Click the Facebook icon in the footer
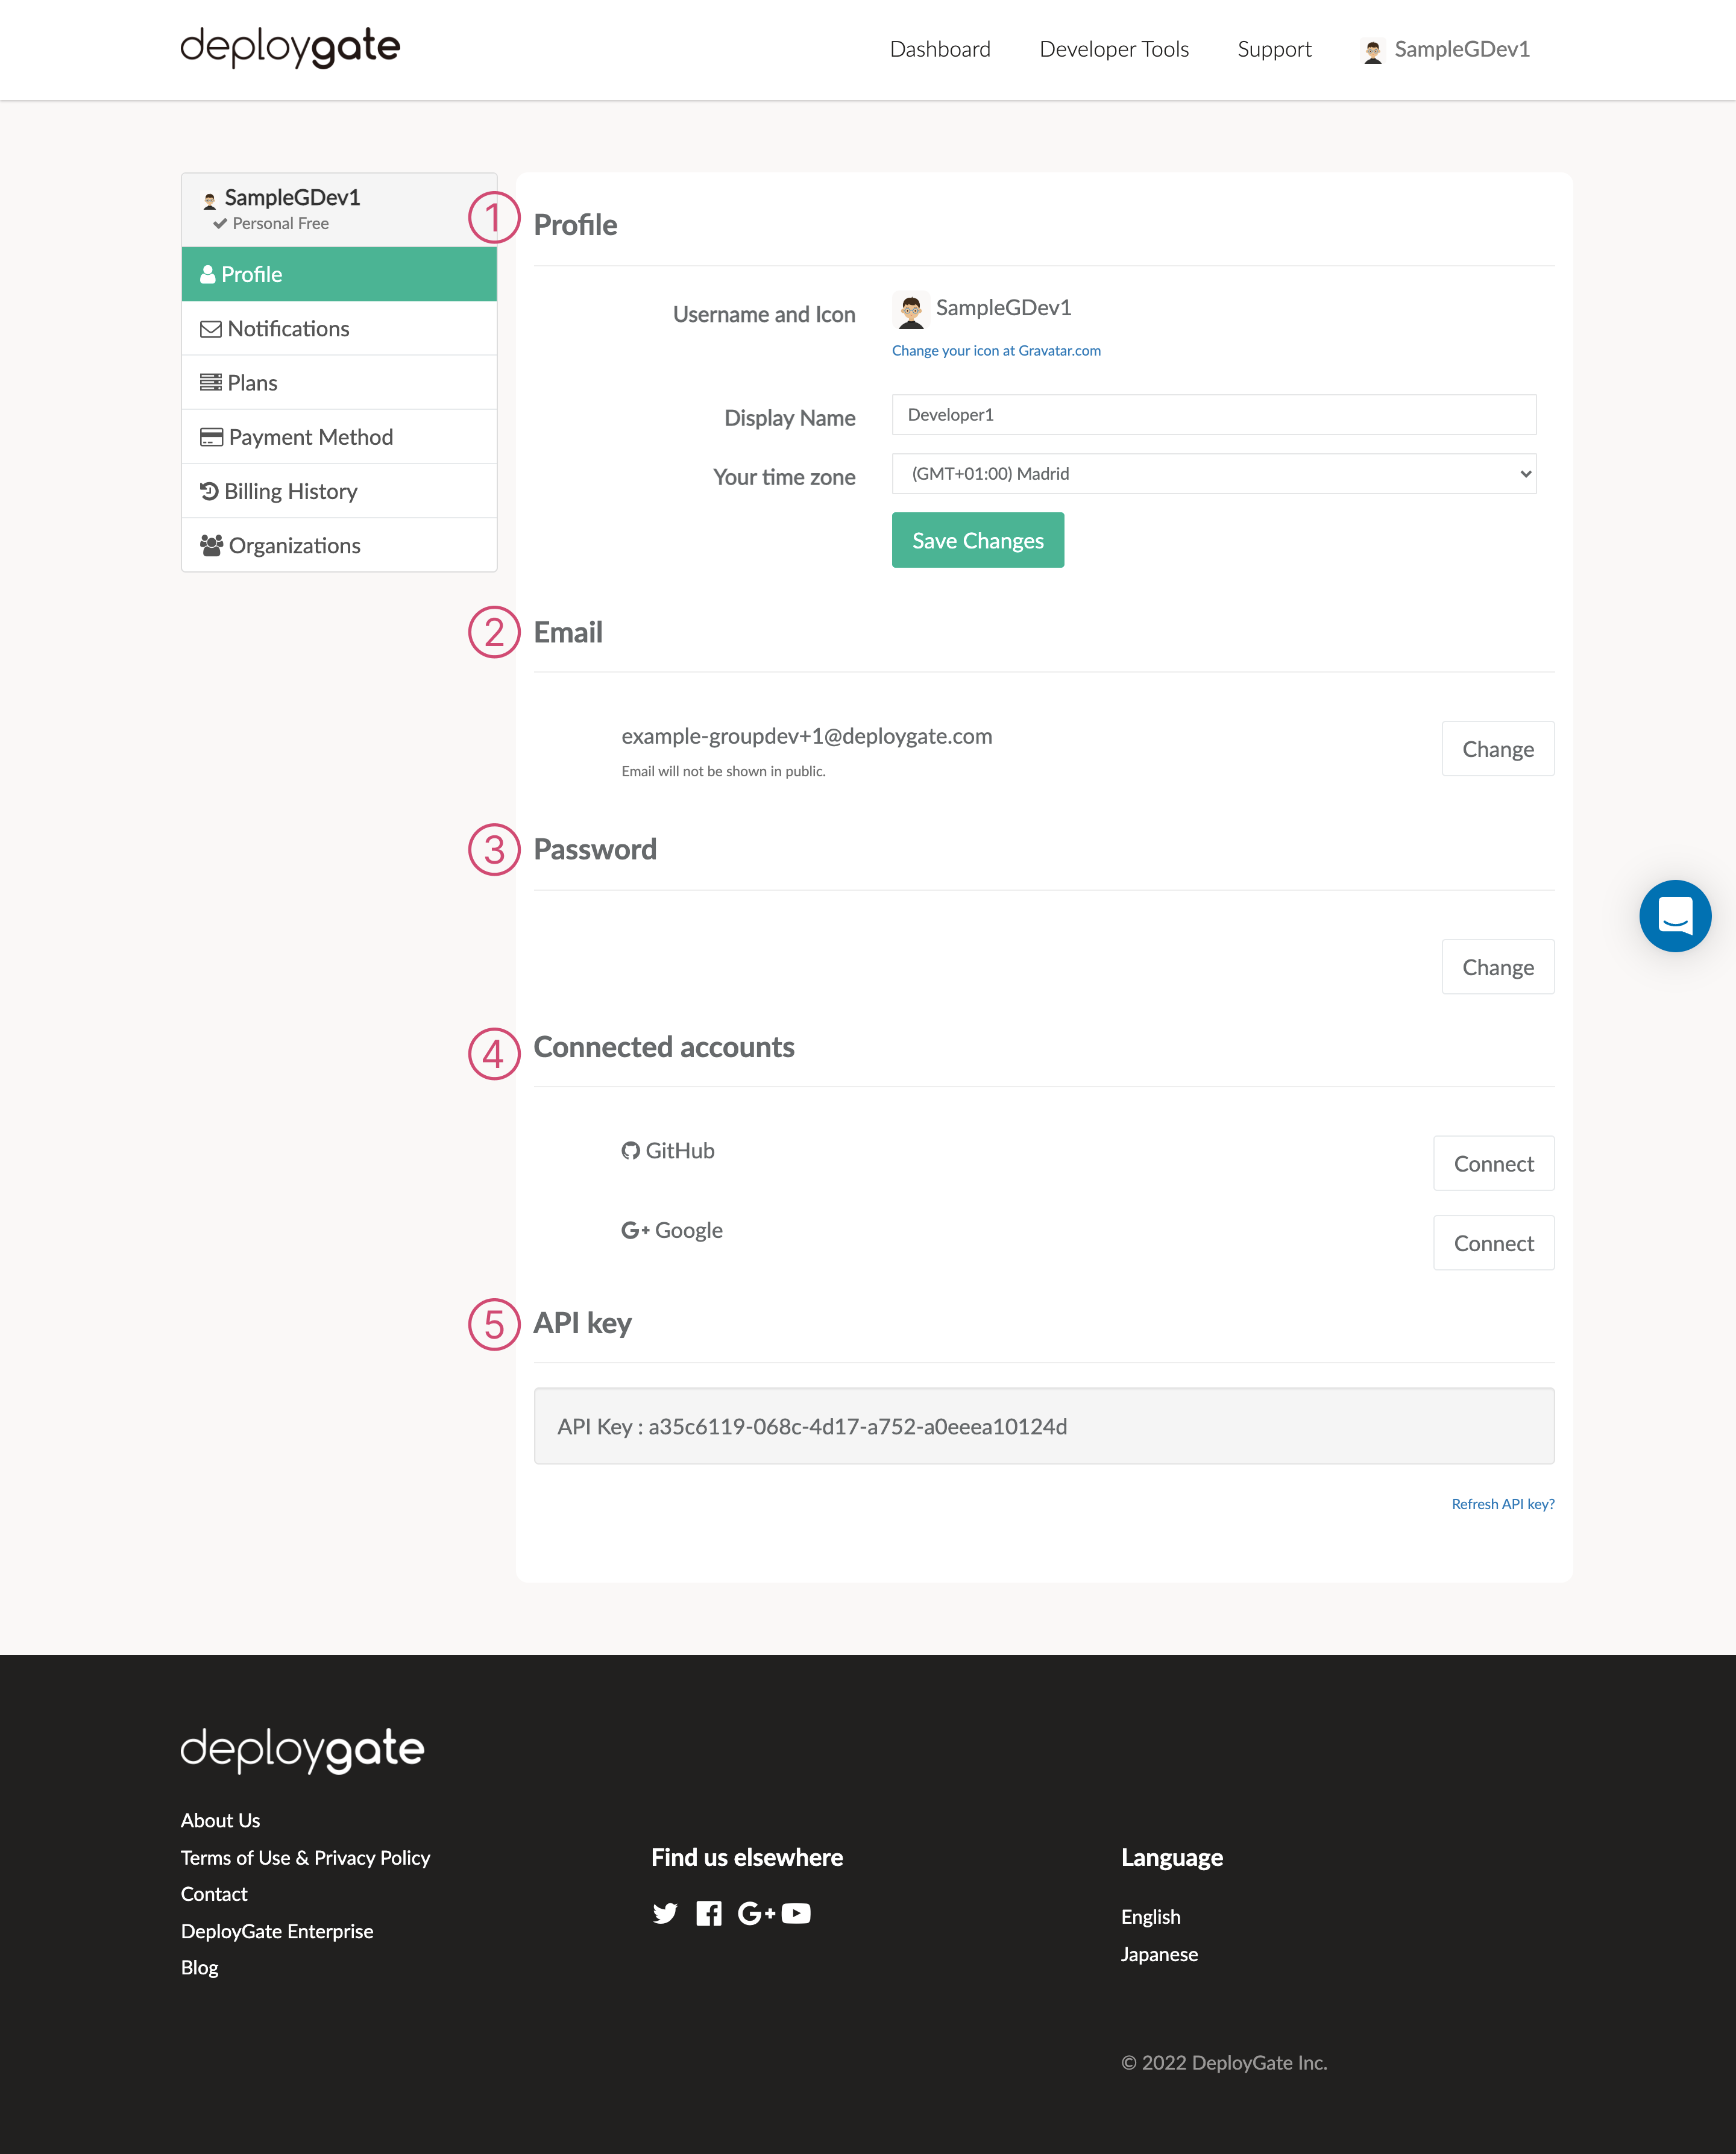This screenshot has width=1736, height=2154. (x=709, y=1913)
